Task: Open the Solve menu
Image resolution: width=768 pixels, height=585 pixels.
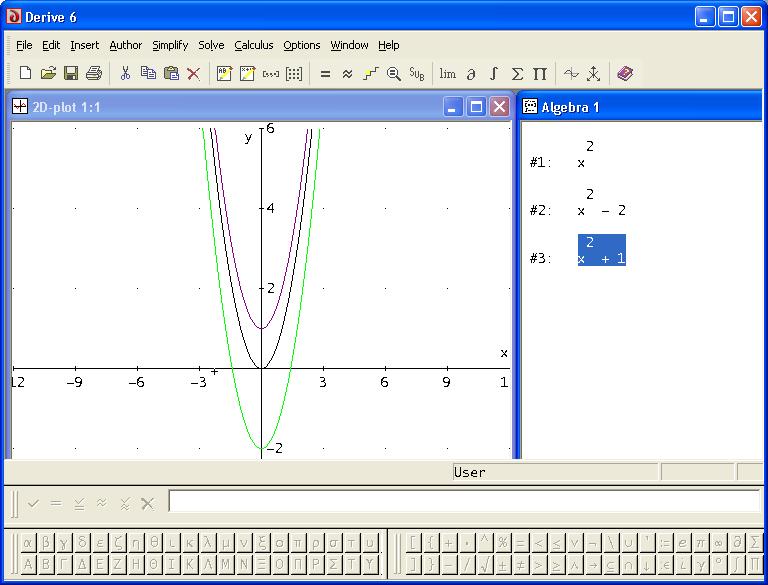Action: coord(211,45)
